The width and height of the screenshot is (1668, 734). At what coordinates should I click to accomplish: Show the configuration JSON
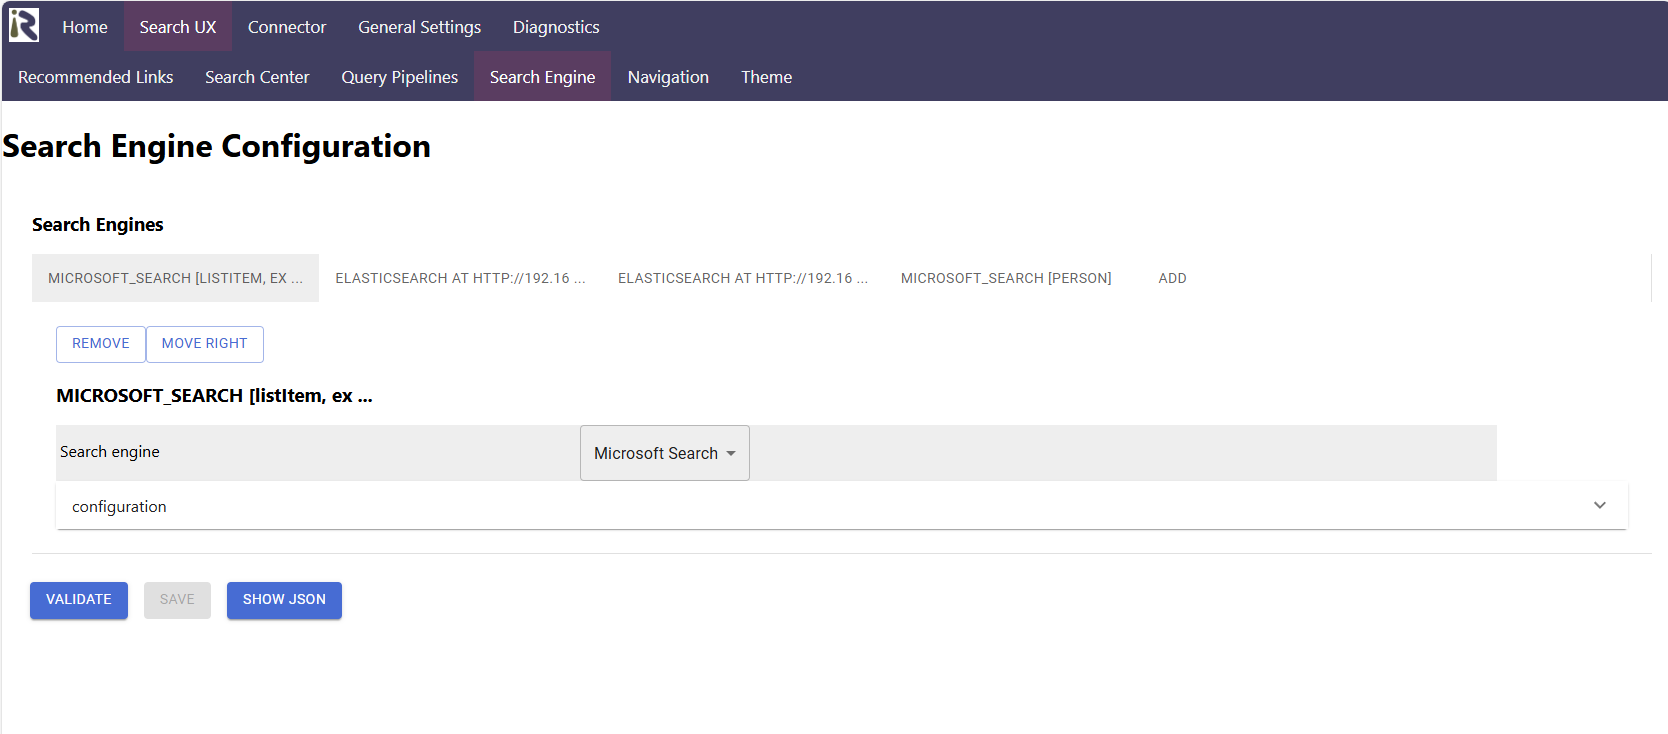[284, 600]
